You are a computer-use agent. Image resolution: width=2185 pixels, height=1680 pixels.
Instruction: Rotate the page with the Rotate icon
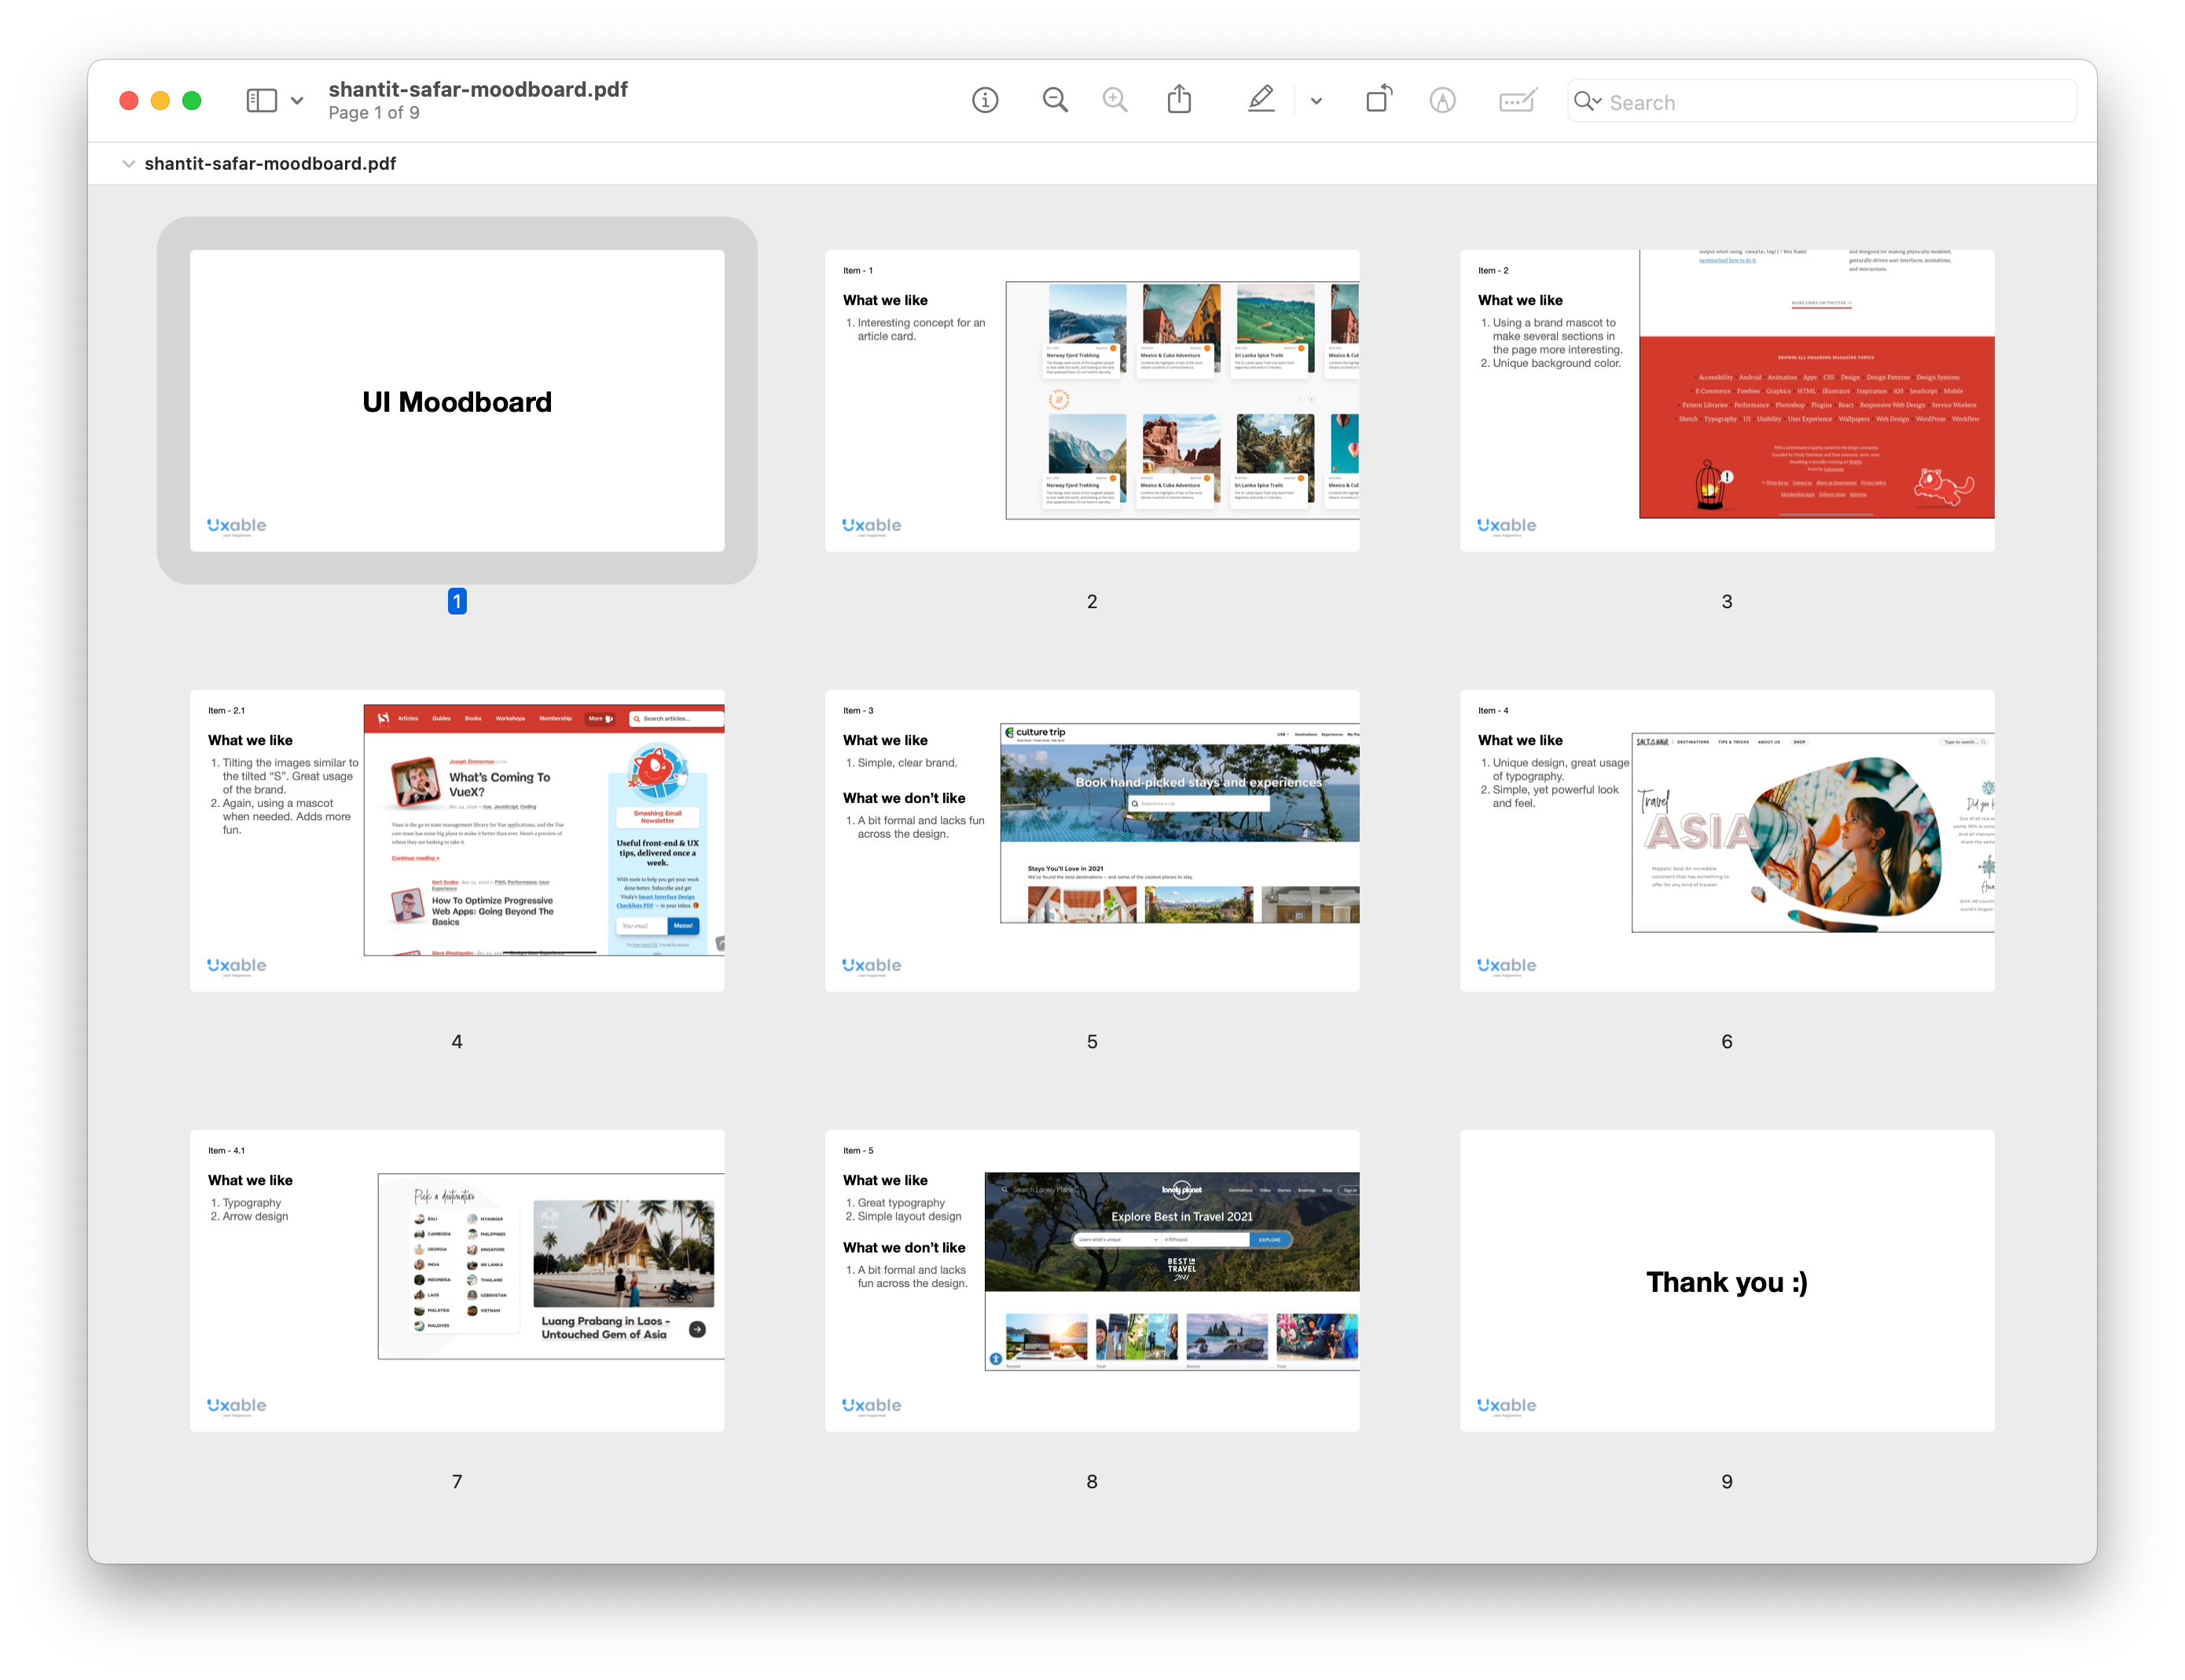click(1379, 100)
